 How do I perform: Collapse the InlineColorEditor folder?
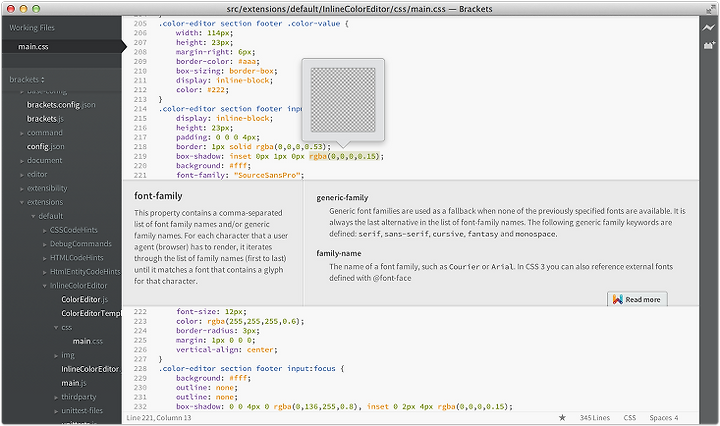[x=45, y=286]
